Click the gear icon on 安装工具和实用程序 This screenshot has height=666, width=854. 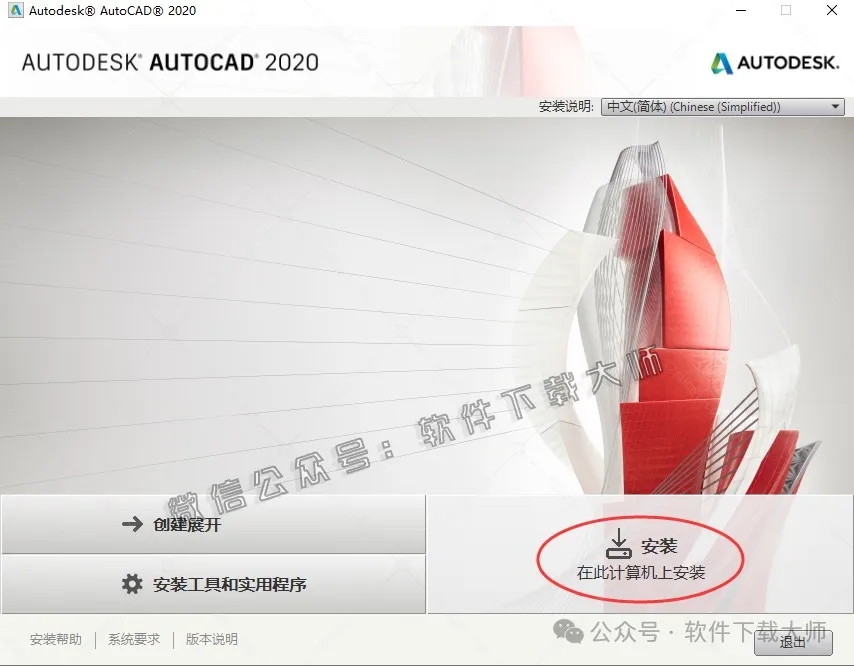coord(131,586)
